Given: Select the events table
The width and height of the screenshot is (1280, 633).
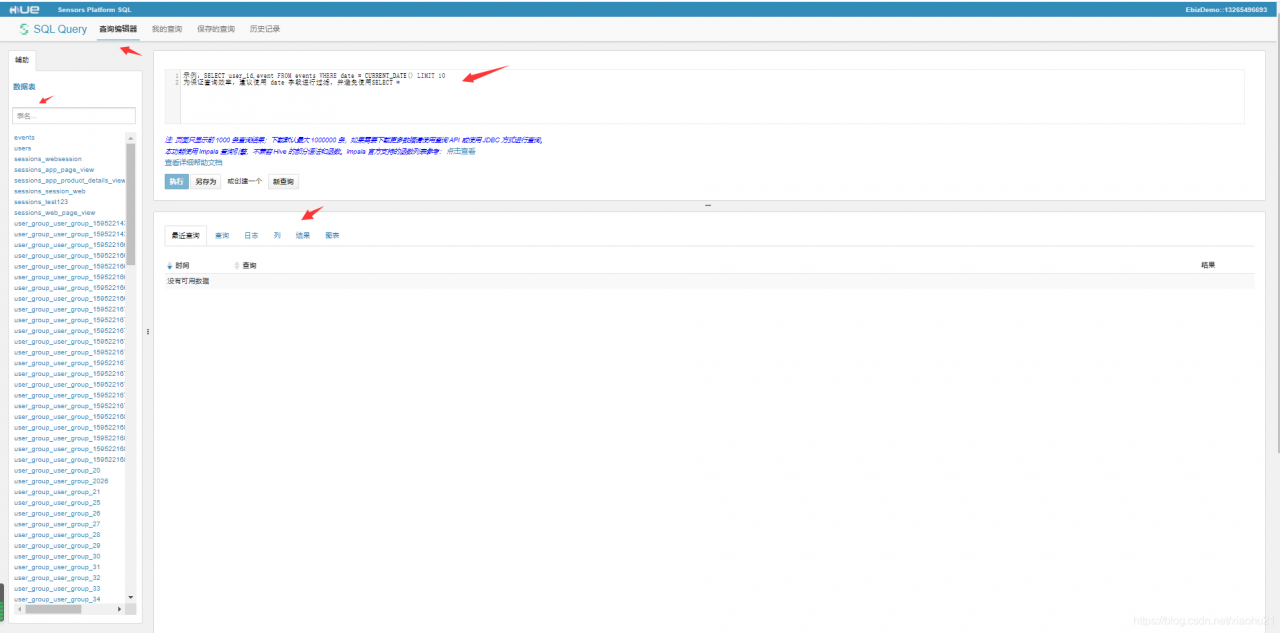Looking at the screenshot, I should (24, 137).
